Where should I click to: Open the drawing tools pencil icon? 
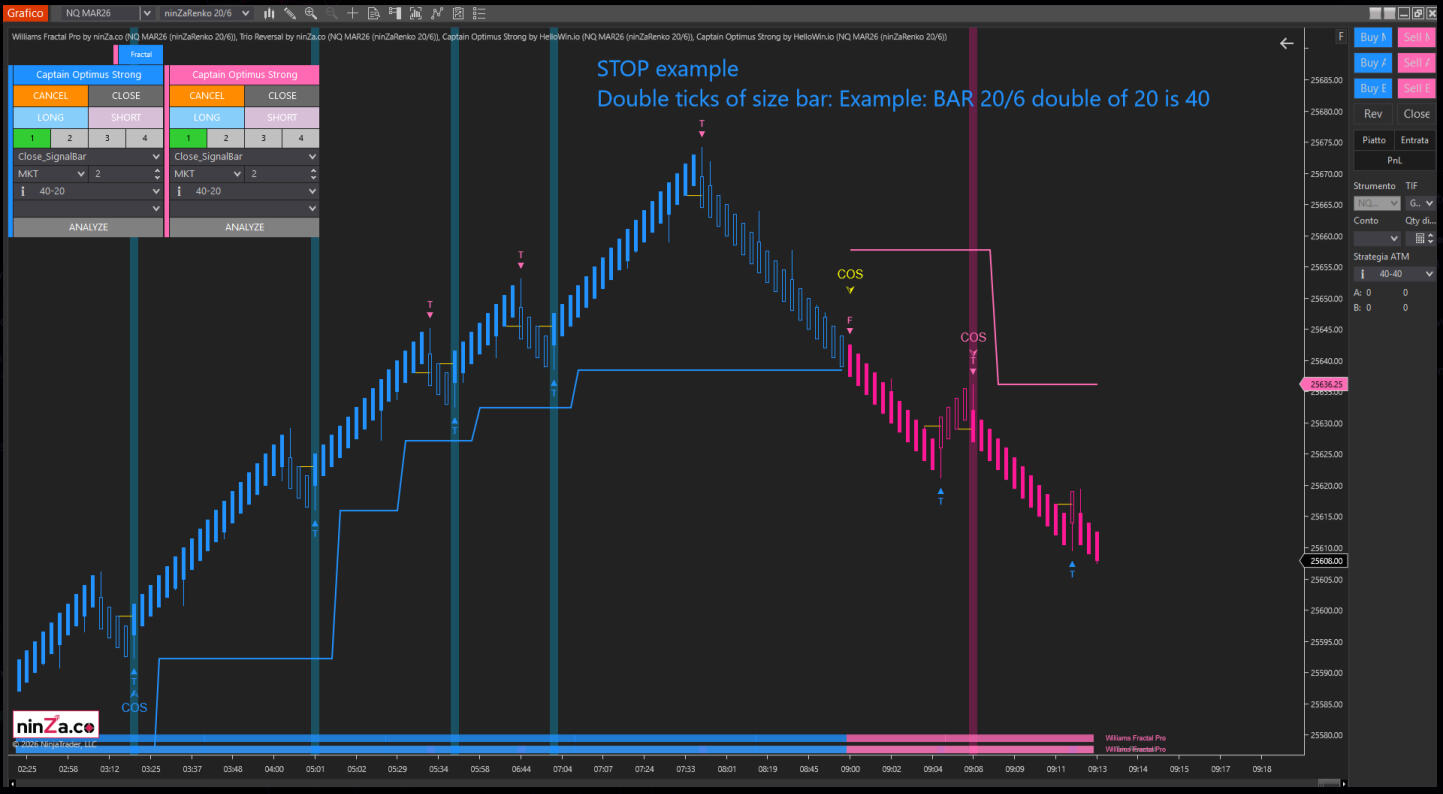290,13
